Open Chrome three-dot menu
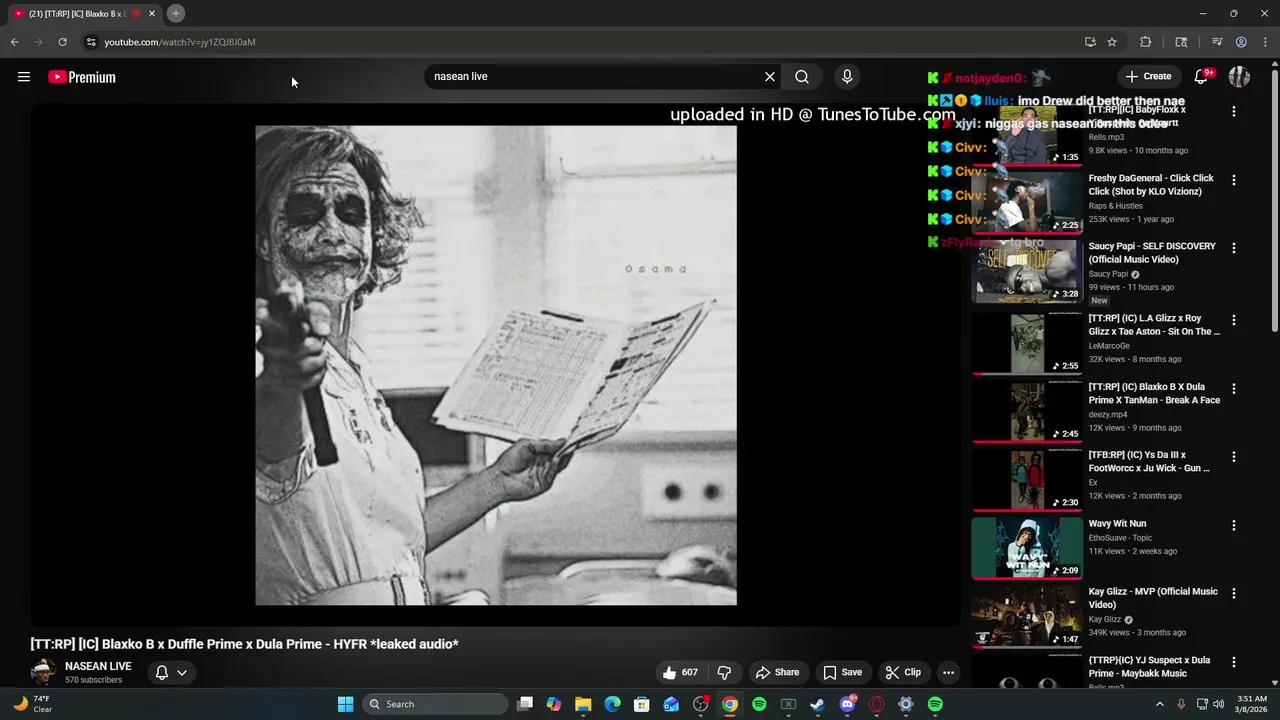 tap(1265, 42)
